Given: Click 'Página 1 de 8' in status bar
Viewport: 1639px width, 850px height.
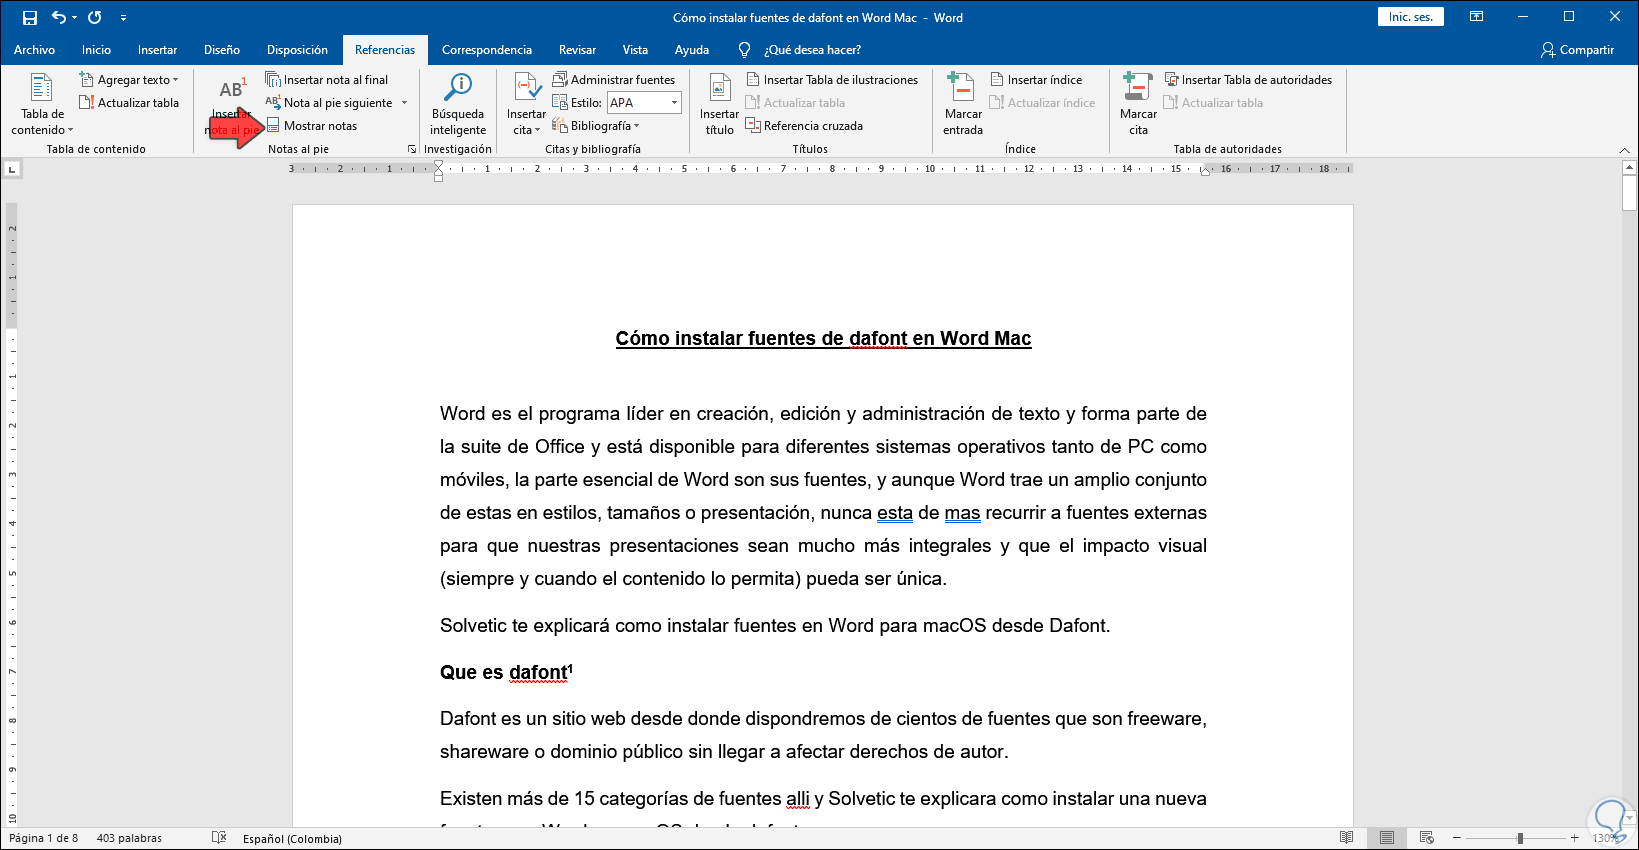Looking at the screenshot, I should point(43,838).
